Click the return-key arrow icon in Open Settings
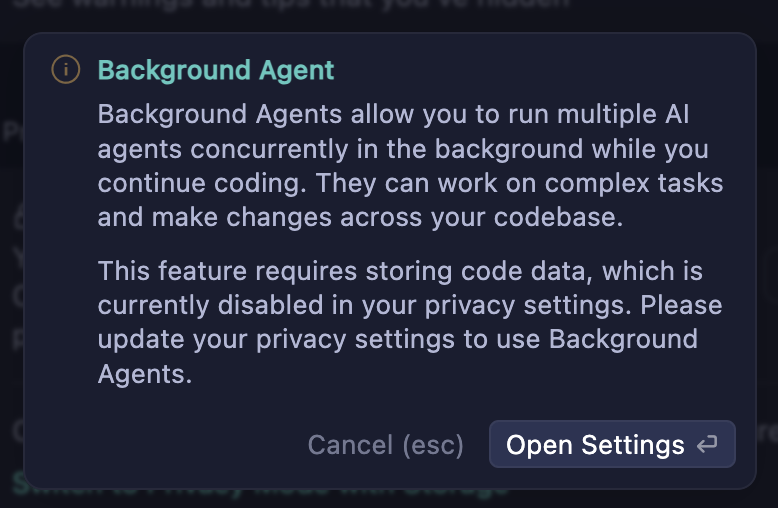The width and height of the screenshot is (778, 508). pos(707,444)
